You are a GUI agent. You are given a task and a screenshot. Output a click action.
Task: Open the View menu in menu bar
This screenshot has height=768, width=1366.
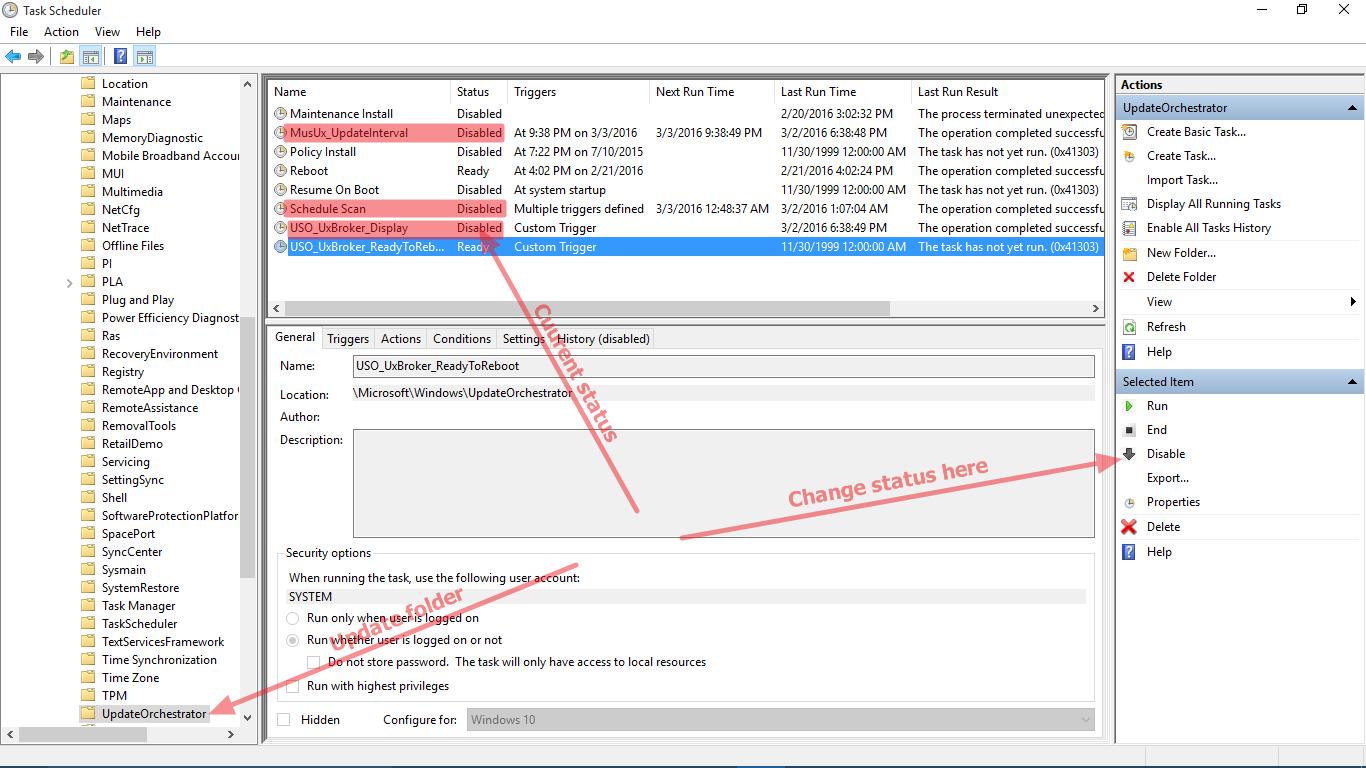pos(108,32)
